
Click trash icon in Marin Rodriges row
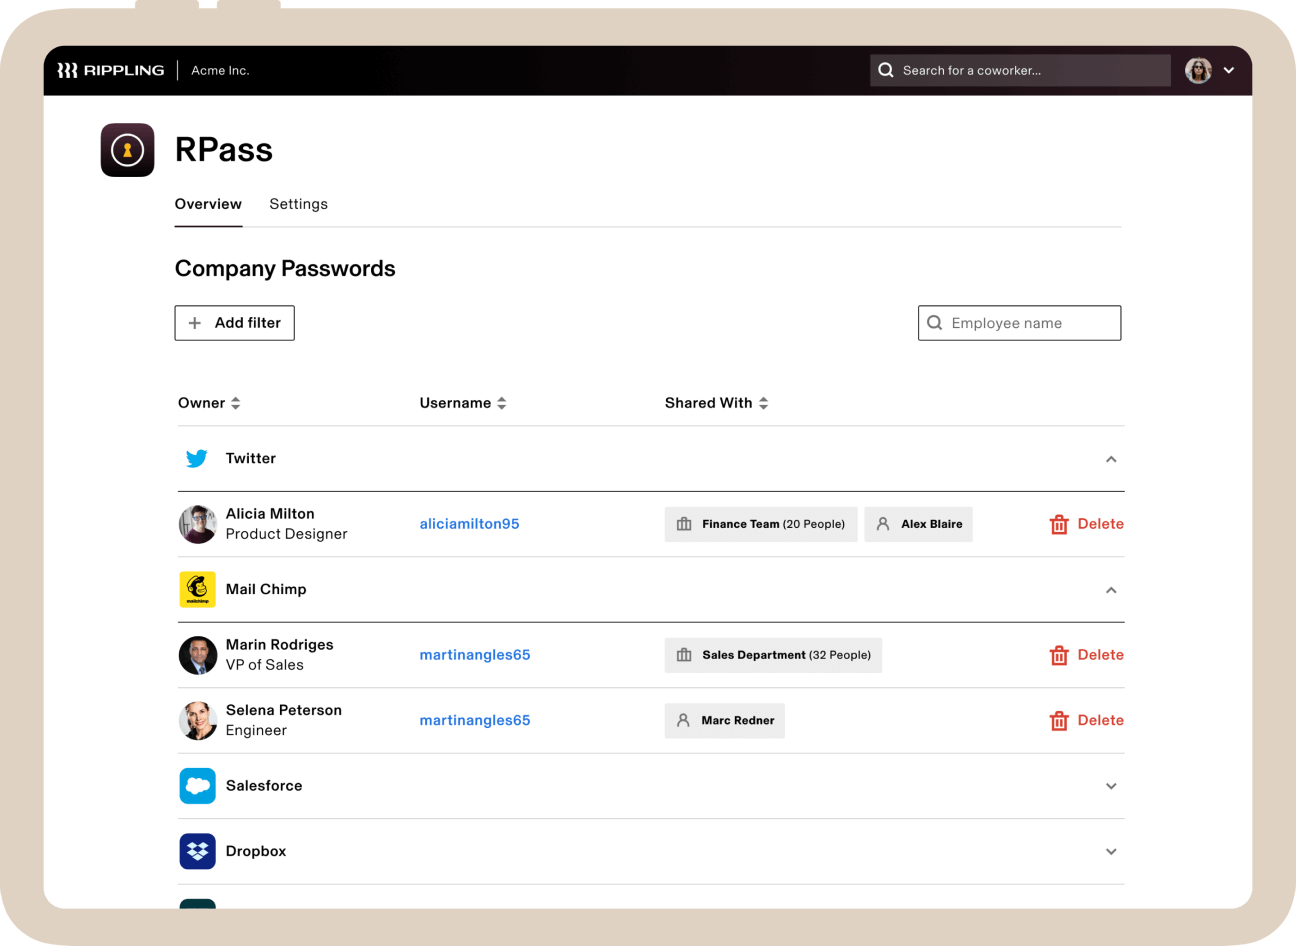click(1059, 655)
